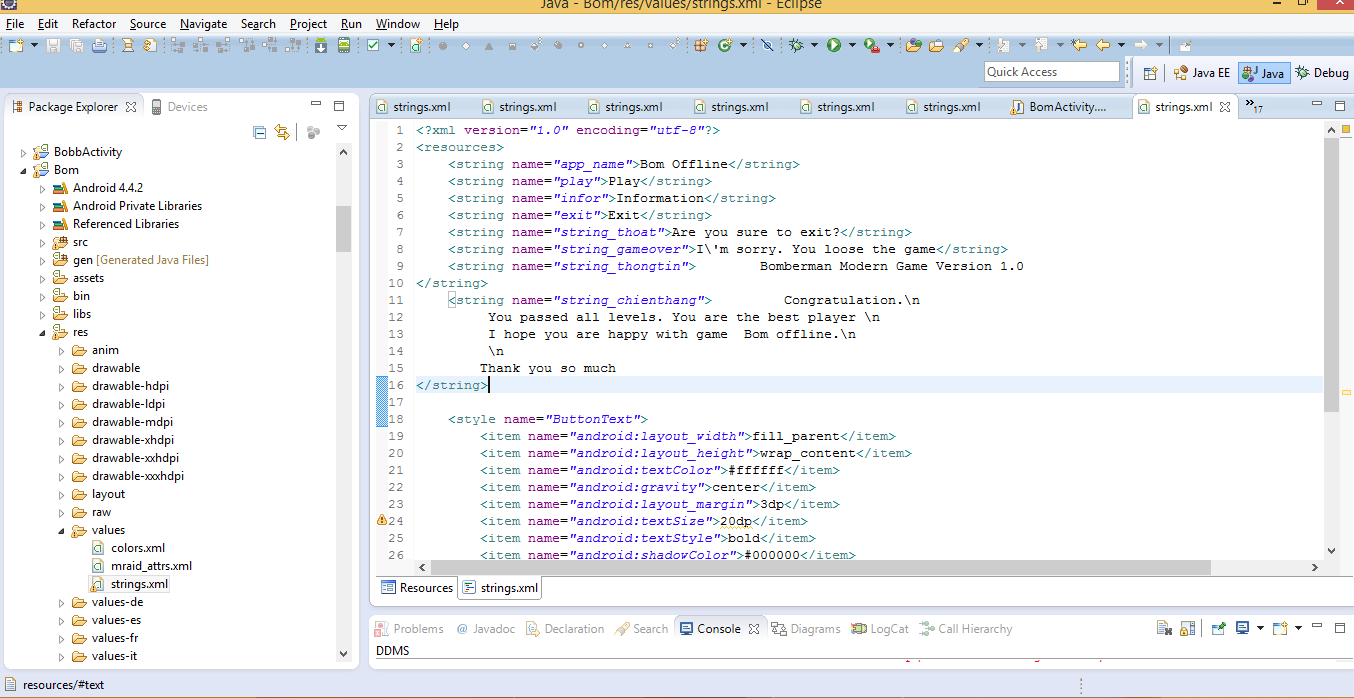Go to Last Edit Location icon

[1078, 45]
